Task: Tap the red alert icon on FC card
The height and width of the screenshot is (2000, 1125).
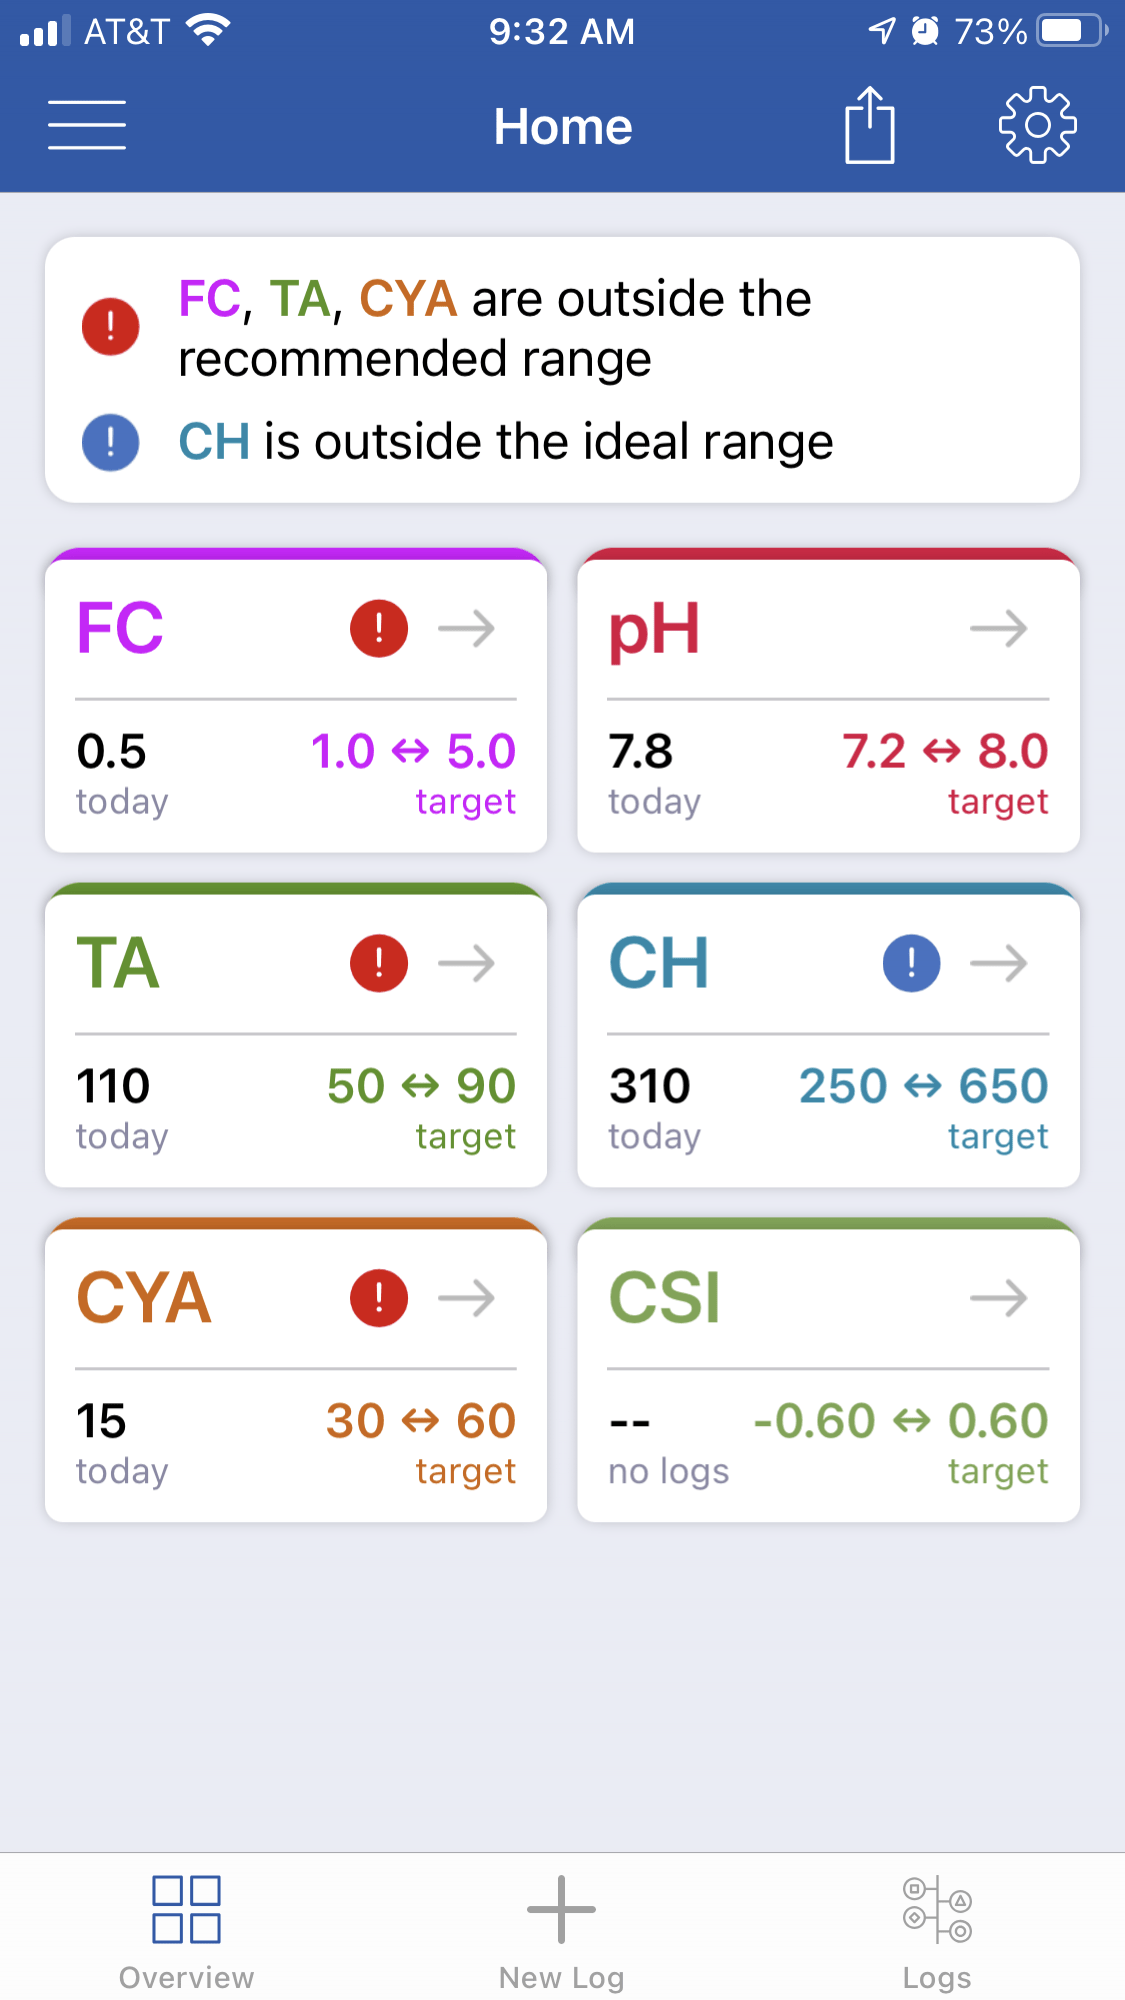Action: click(x=379, y=629)
